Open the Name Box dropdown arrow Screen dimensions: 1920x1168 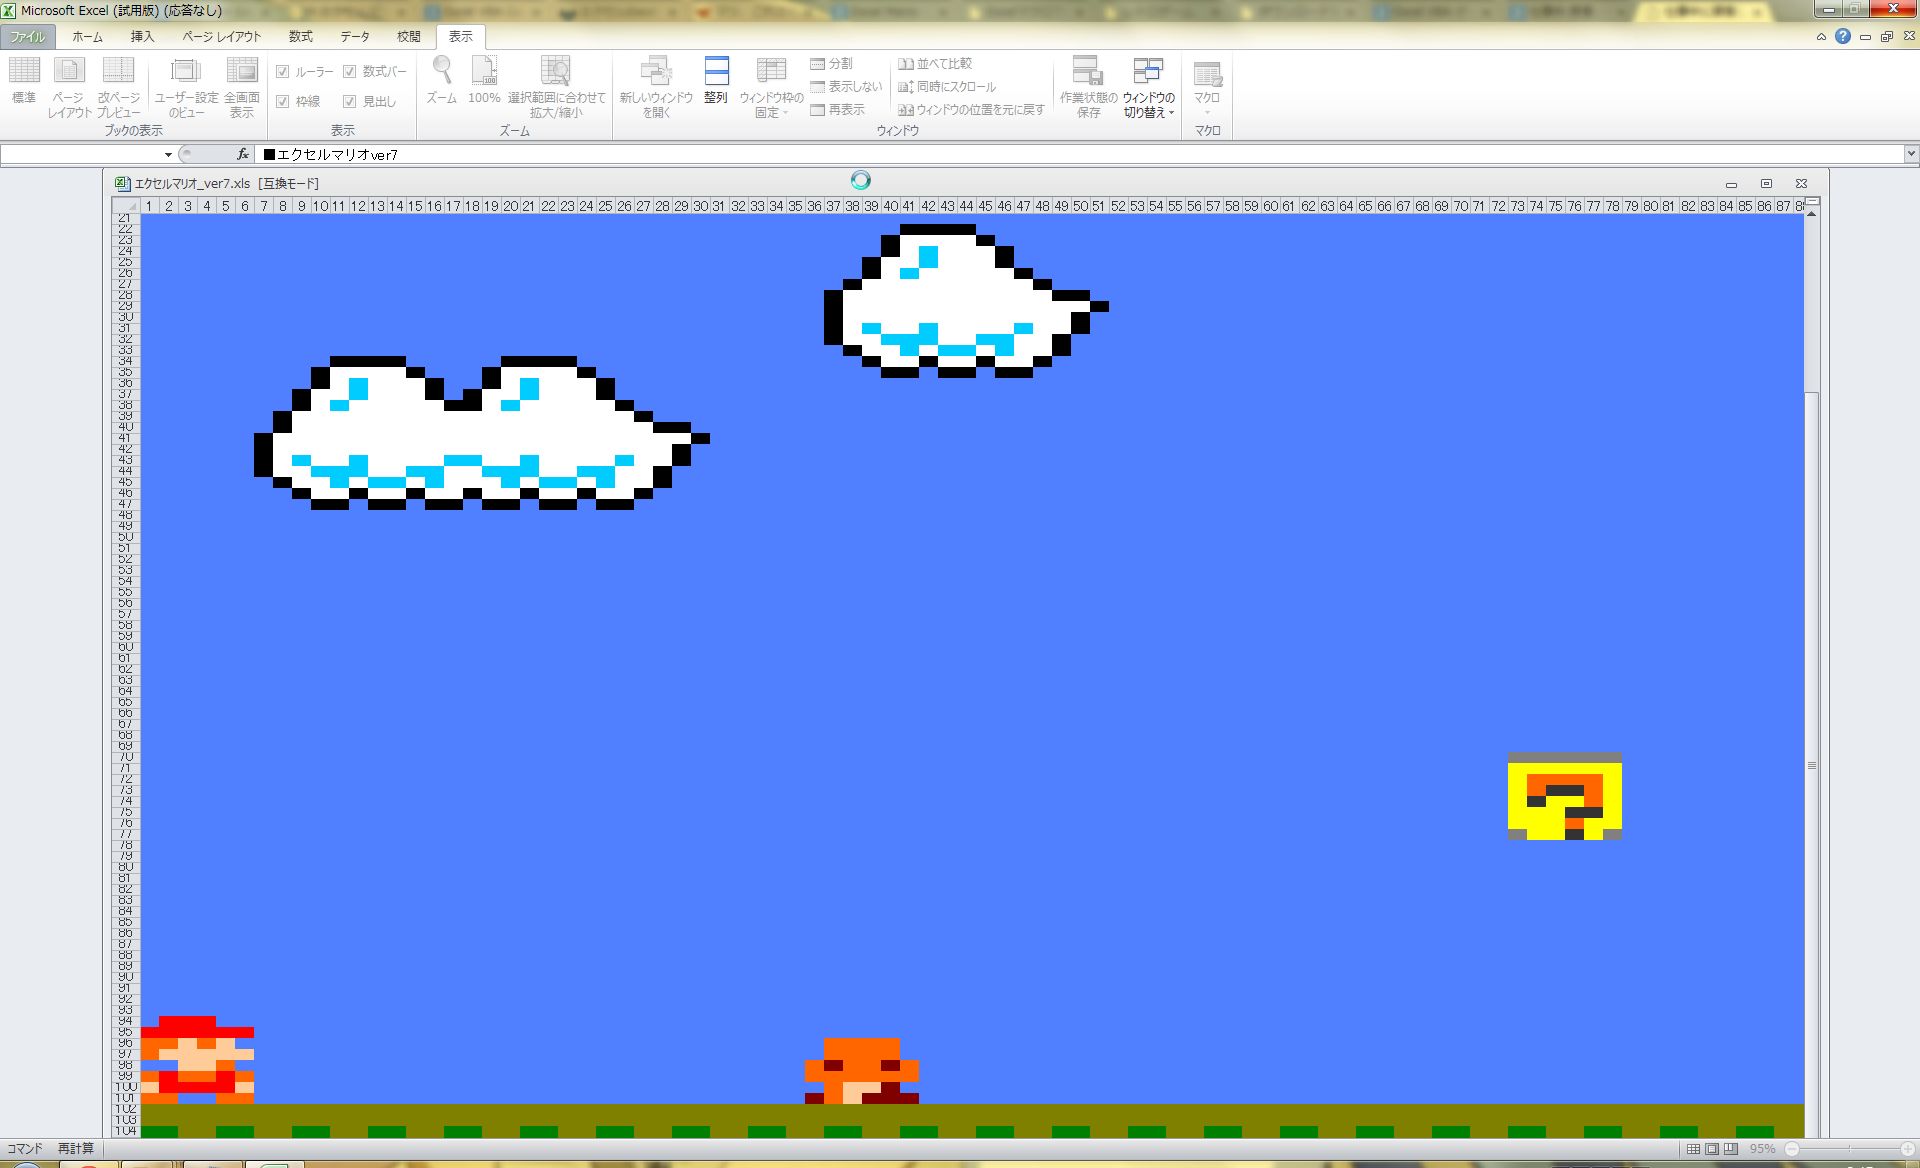click(168, 154)
